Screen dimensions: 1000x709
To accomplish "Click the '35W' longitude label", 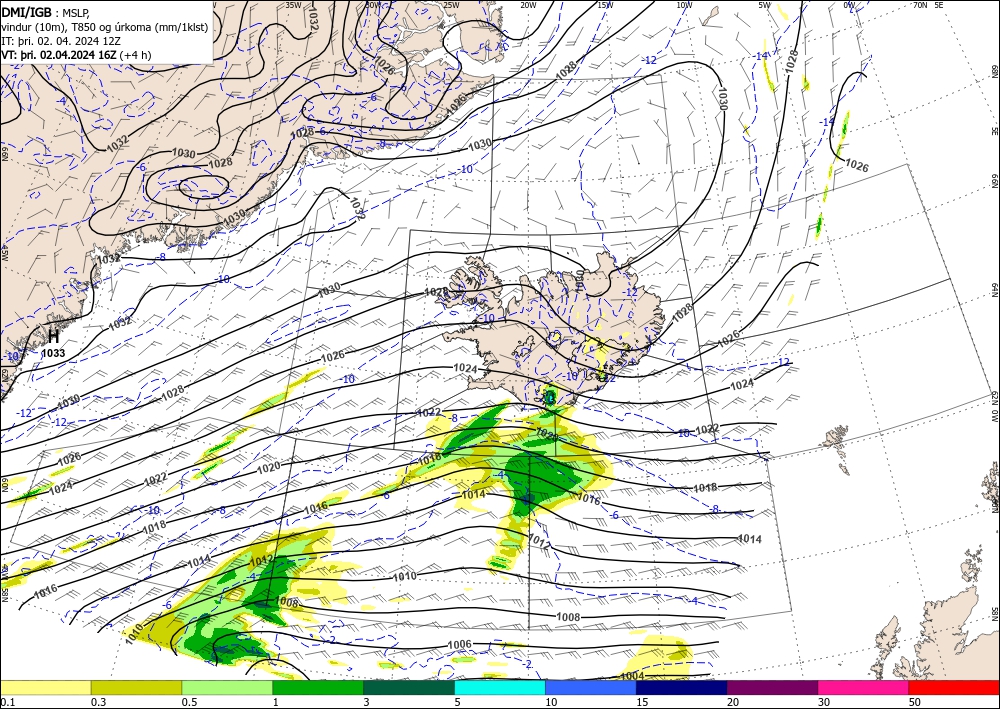I will (x=293, y=5).
